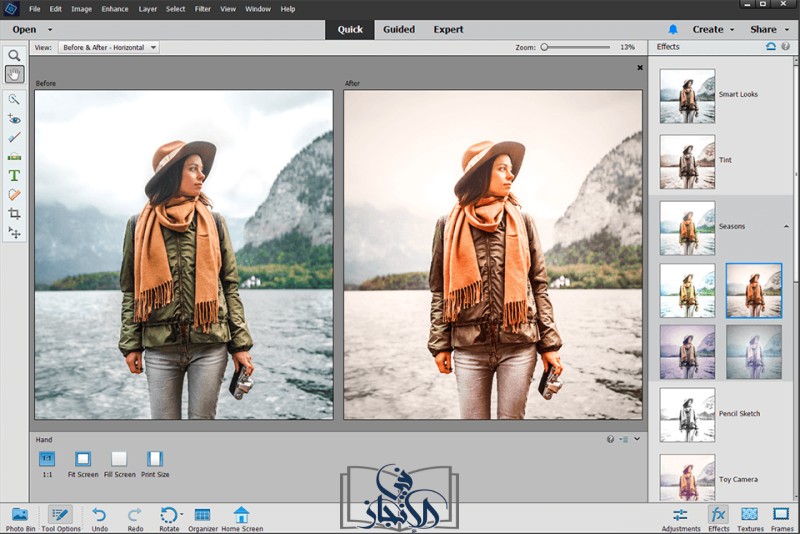This screenshot has width=800, height=534.
Task: Toggle the Tool Options panel
Action: (60, 515)
